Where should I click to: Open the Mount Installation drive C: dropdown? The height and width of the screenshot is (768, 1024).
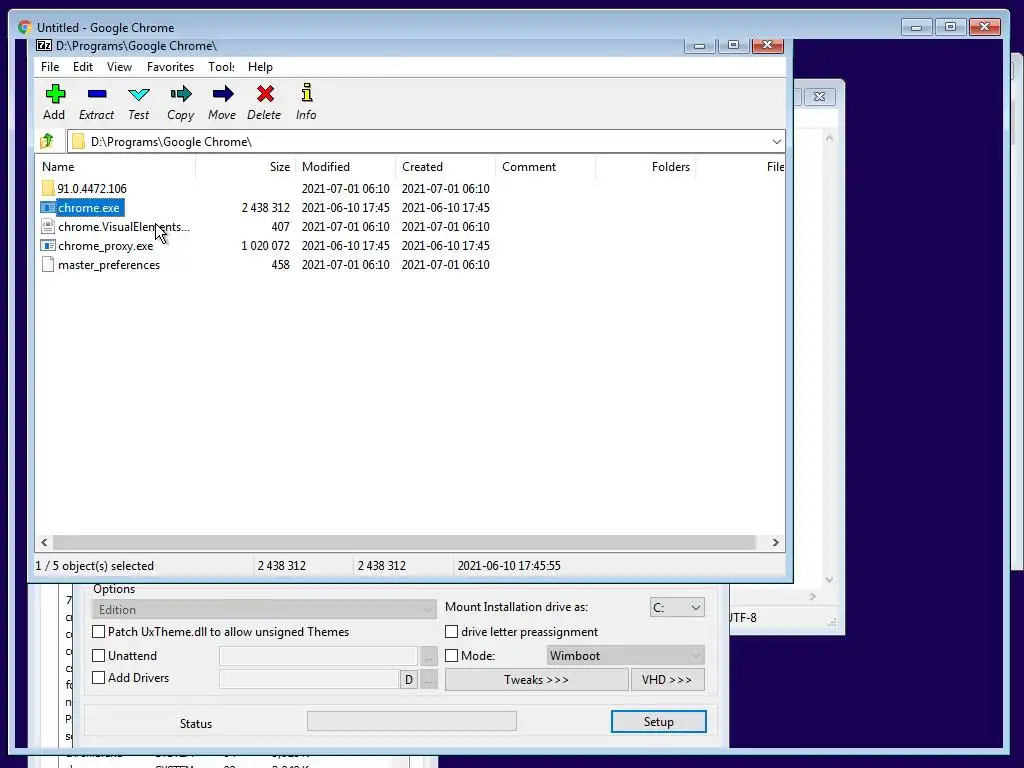(x=677, y=607)
